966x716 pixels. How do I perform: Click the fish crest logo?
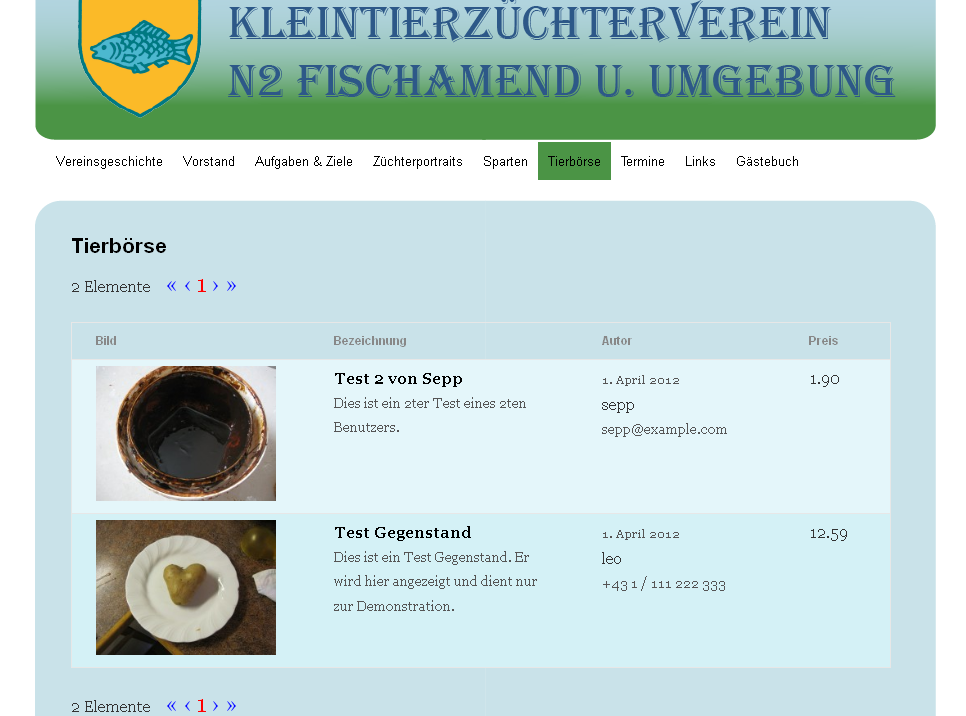tap(140, 55)
